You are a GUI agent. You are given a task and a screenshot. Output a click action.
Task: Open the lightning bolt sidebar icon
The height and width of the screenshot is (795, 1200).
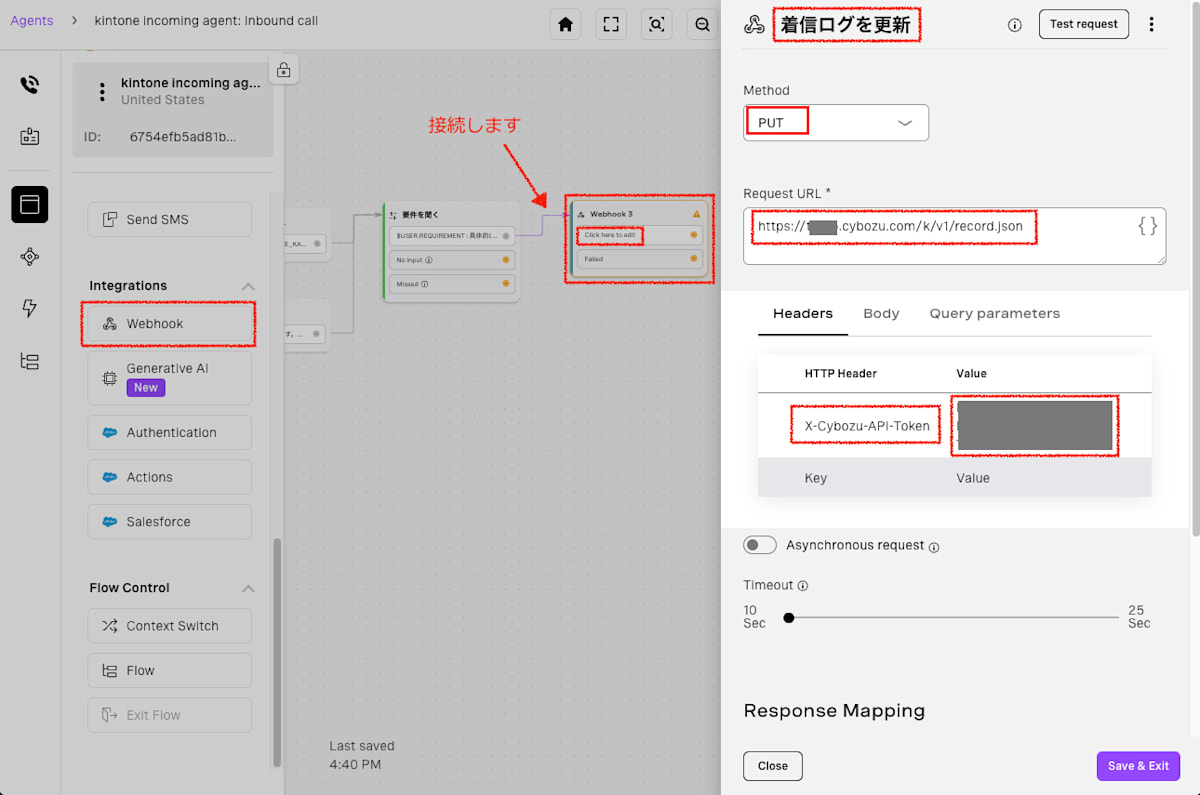[x=30, y=309]
